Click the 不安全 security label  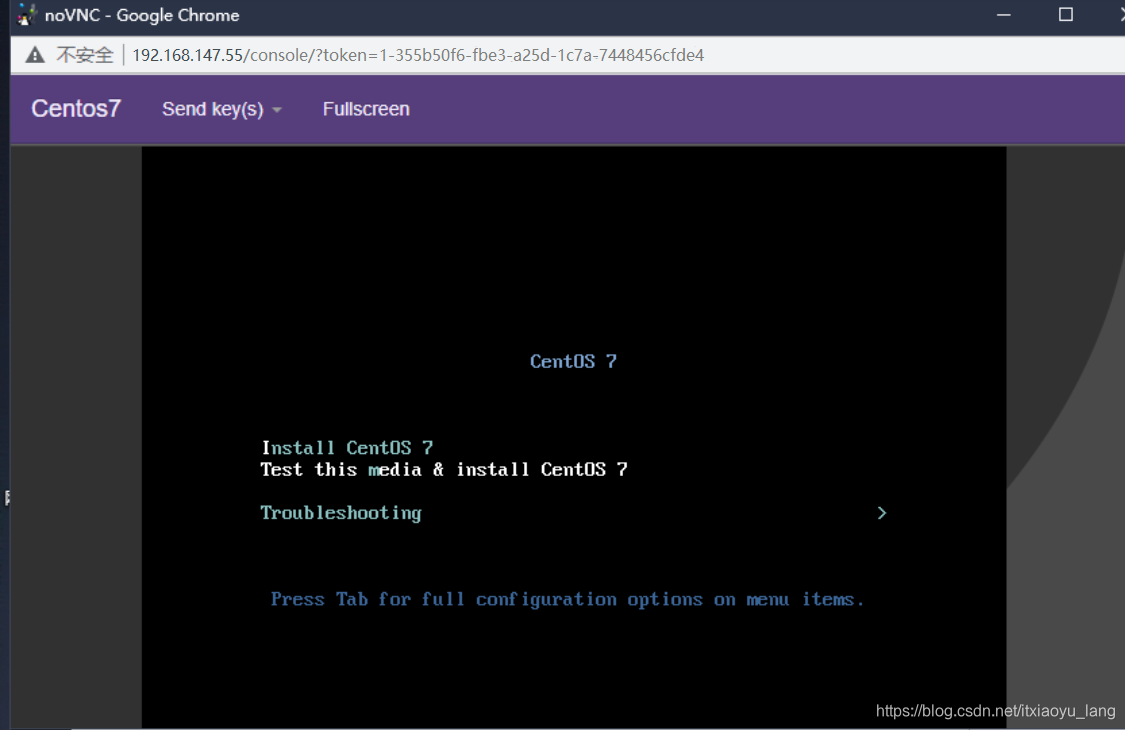coord(85,55)
